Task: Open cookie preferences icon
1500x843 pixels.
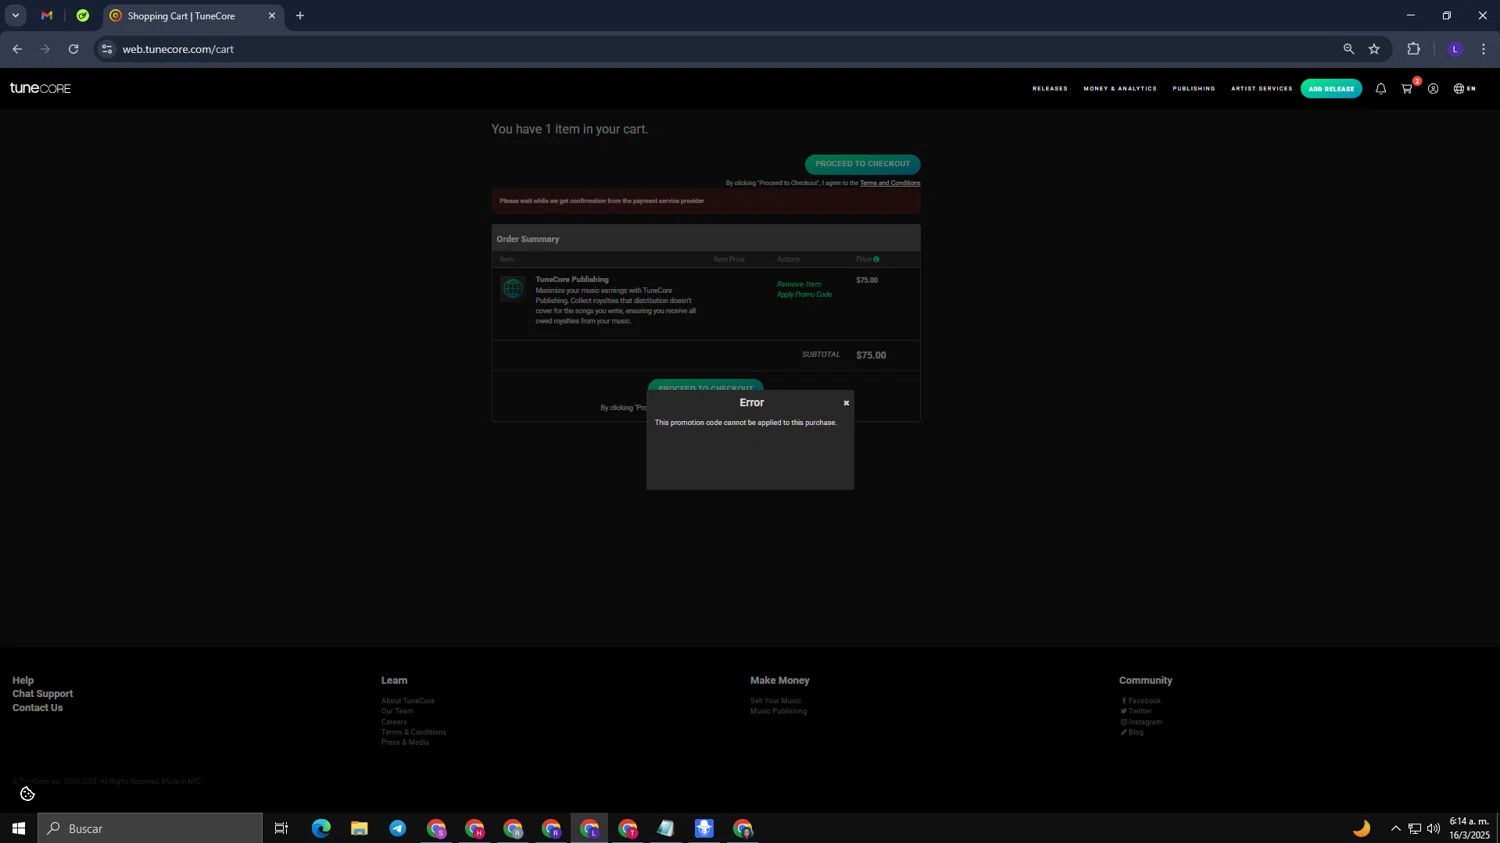Action: pos(27,794)
